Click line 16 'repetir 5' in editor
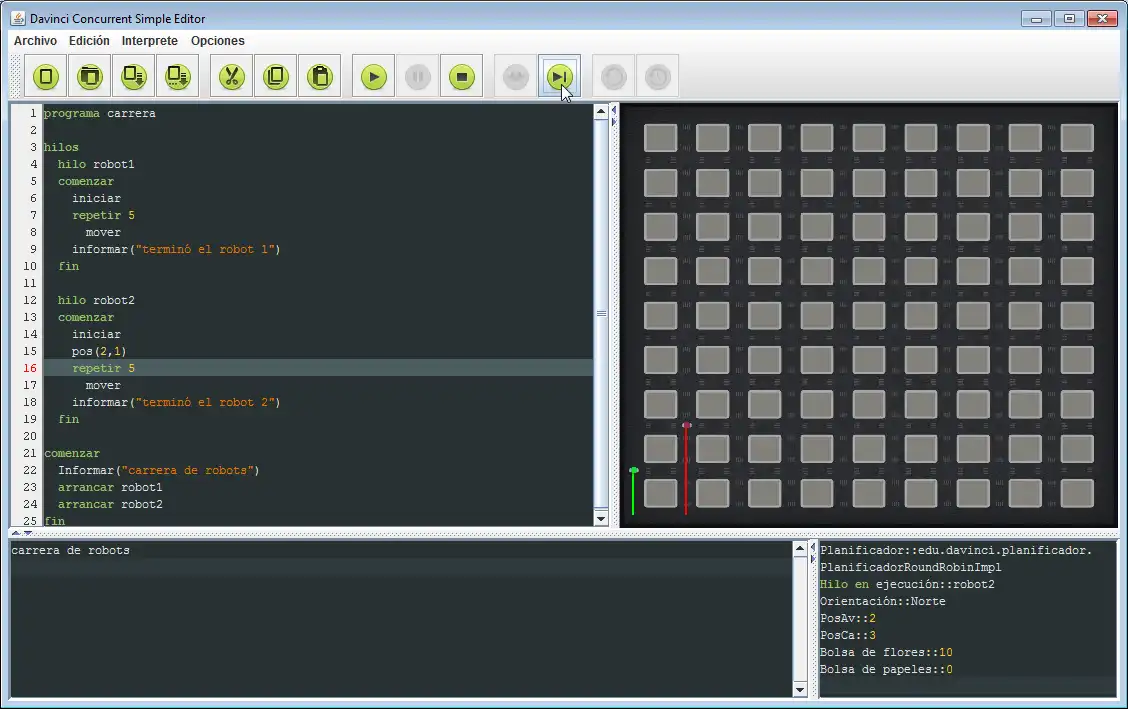Viewport: 1128px width, 709px height. pos(103,368)
